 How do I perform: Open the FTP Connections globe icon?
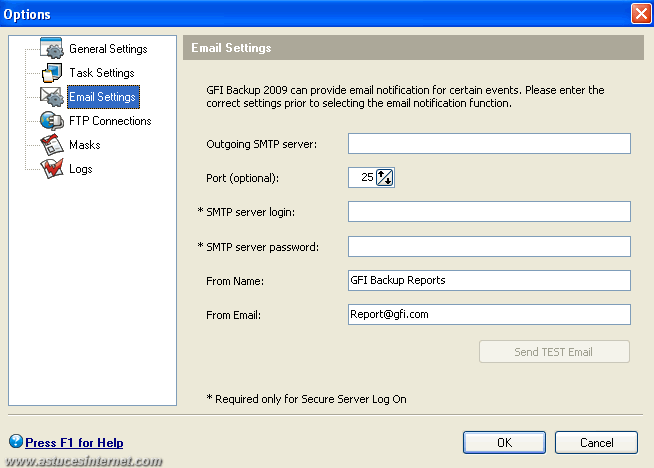pyautogui.click(x=52, y=121)
